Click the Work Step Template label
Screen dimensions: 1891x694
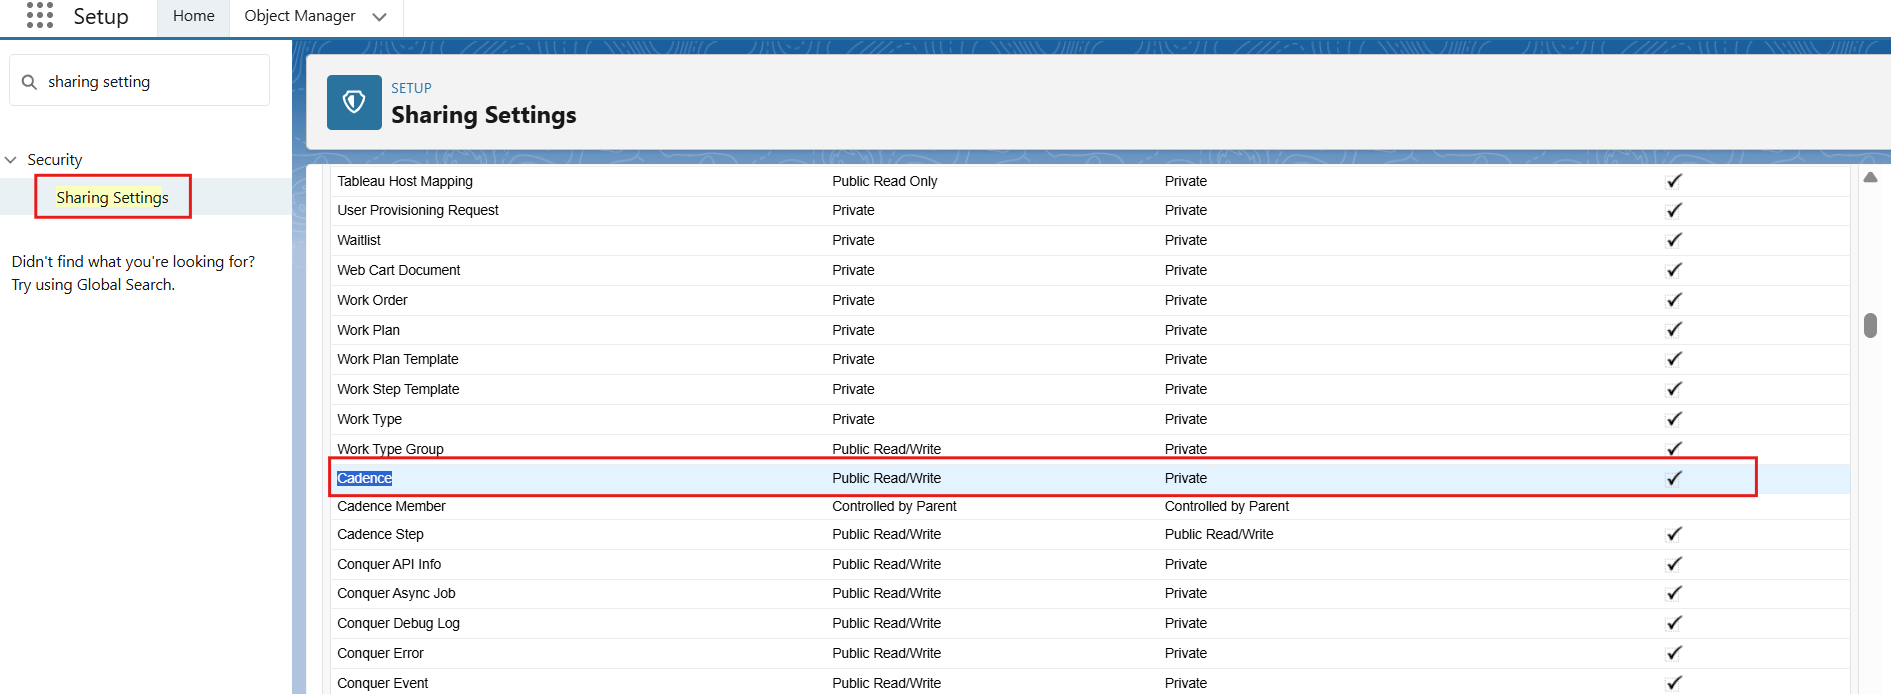click(398, 389)
